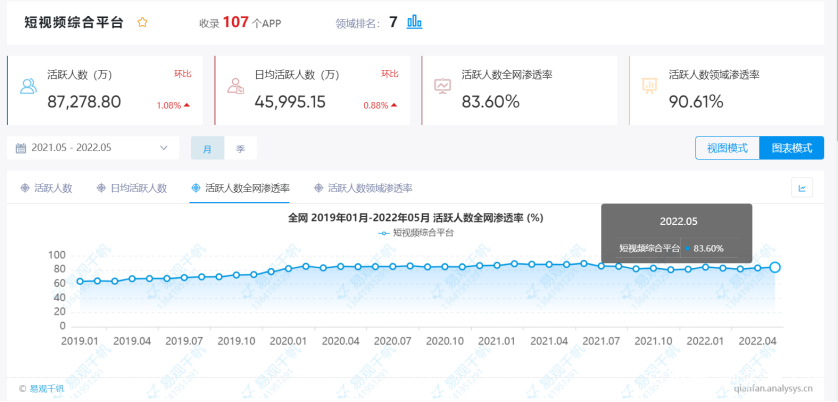The image size is (838, 402).
Task: Click the 环比 label on 活跃人数 card
Action: tap(182, 74)
